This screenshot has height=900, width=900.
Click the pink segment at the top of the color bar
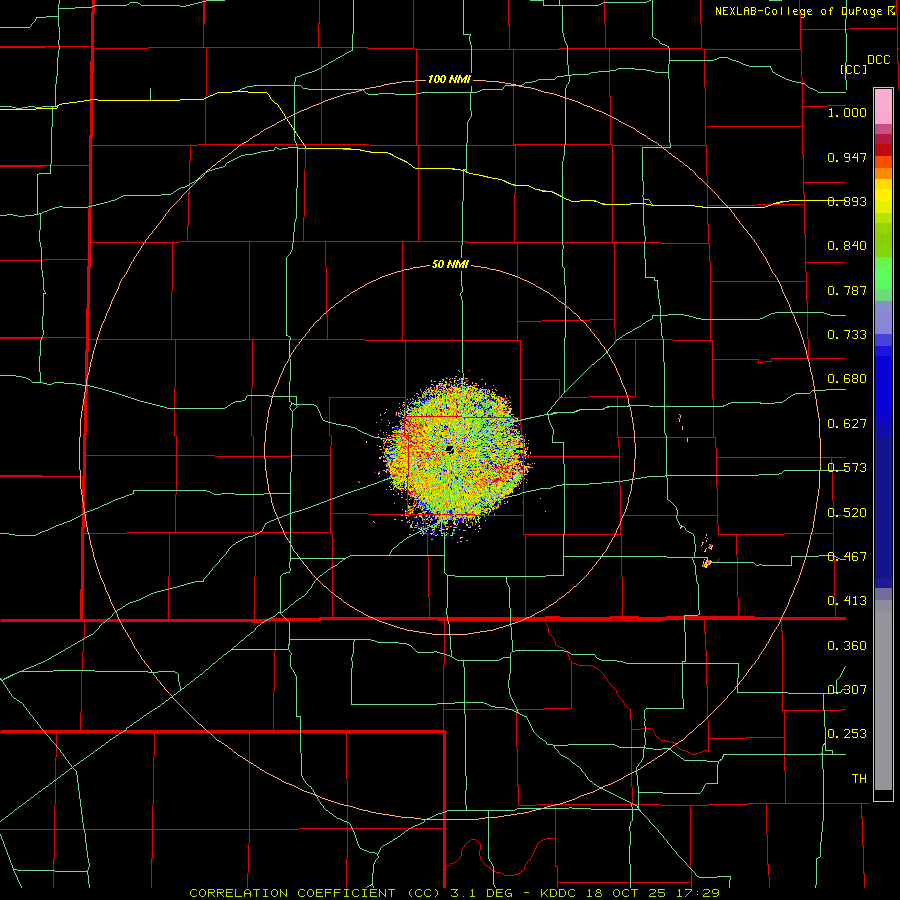tap(883, 106)
